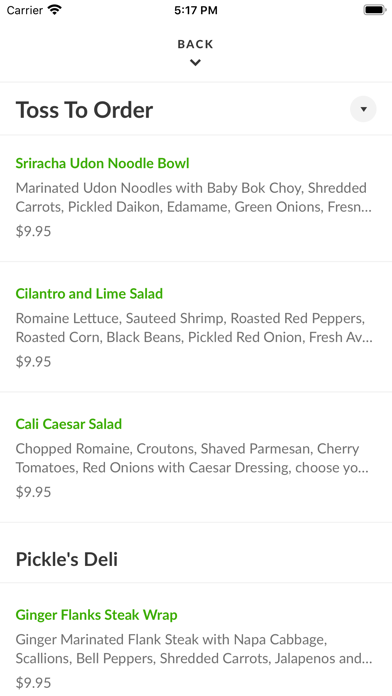Tap the $9.95 price under Cilantro Lime Salad

coord(33,362)
